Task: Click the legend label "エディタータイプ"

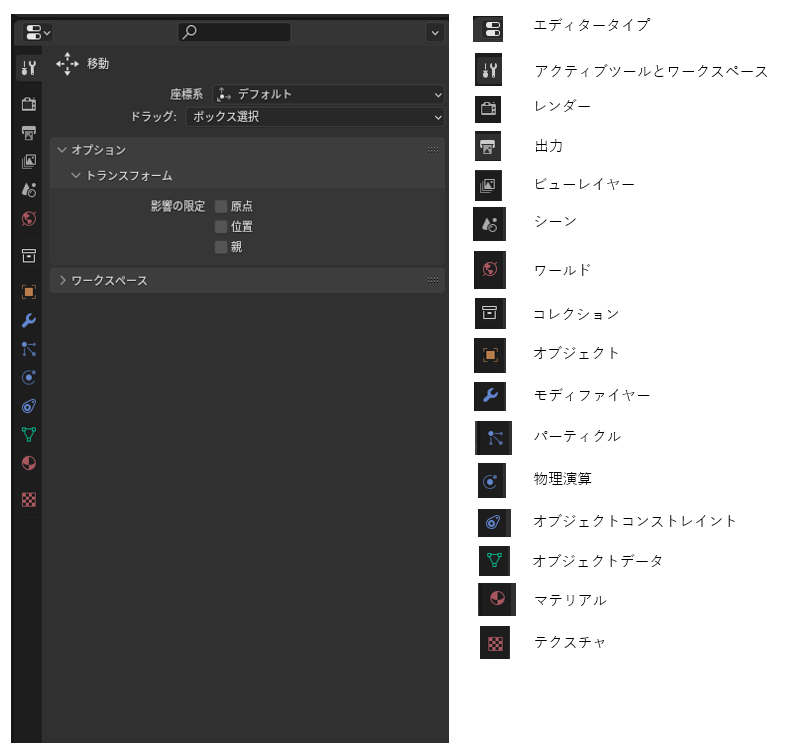Action: pos(592,25)
